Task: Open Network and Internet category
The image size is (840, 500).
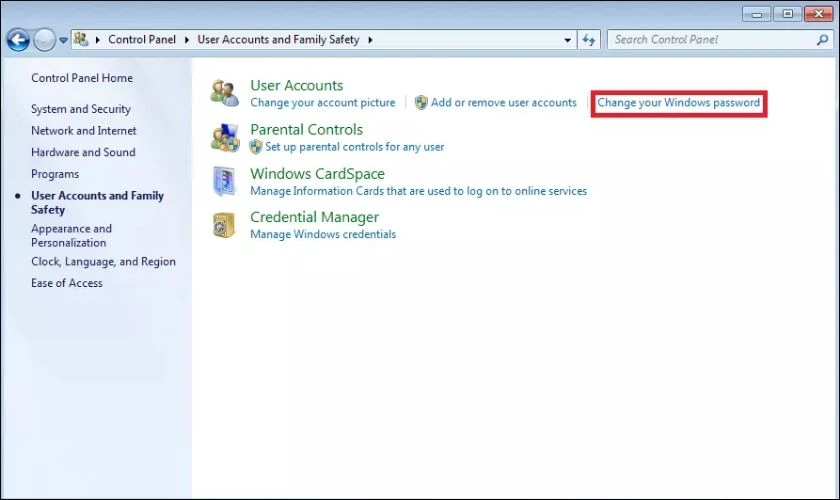Action: point(84,131)
